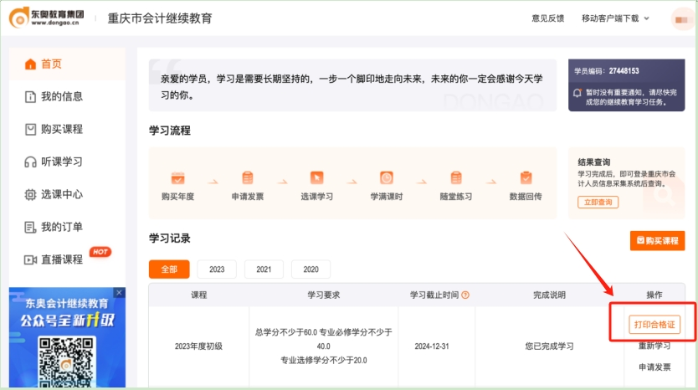Click the info icon beside 学习截止时间
This screenshot has width=698, height=390.
465,295
